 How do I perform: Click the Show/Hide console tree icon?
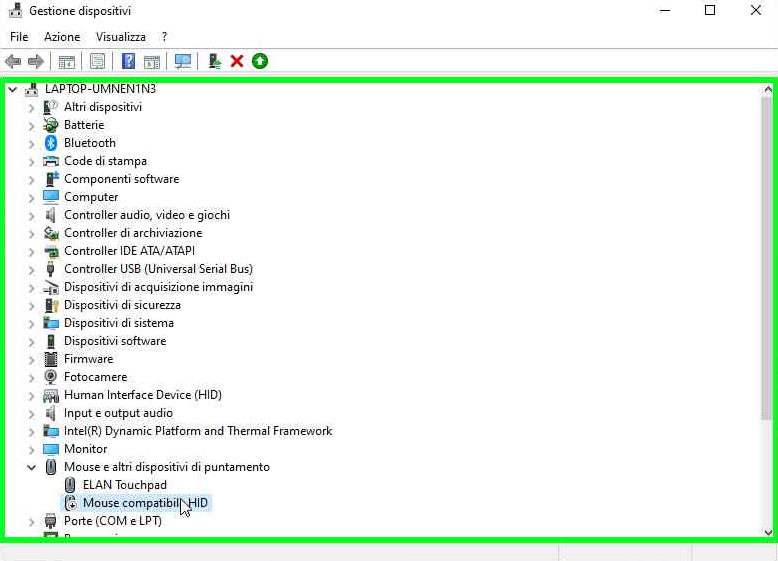pos(66,62)
